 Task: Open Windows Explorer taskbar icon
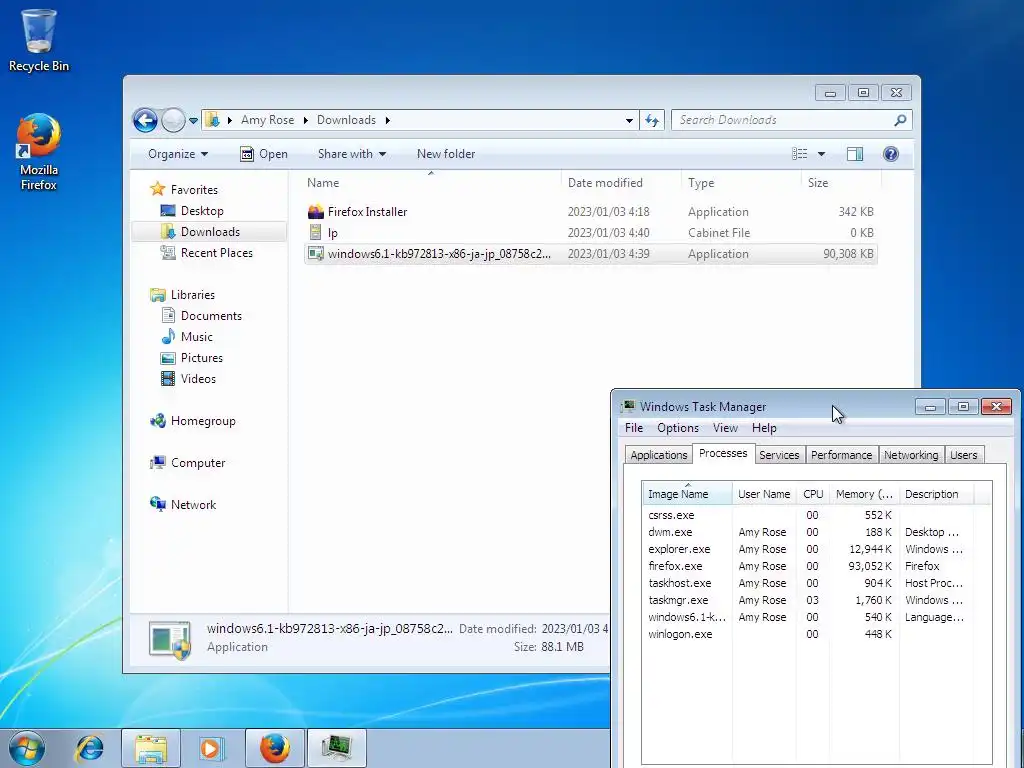tap(151, 748)
